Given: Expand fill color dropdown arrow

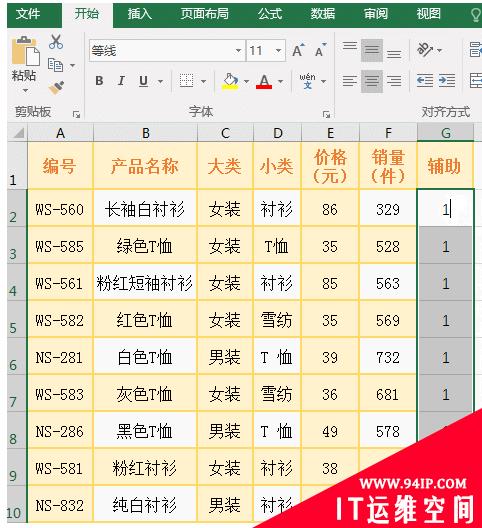Looking at the screenshot, I should click(246, 81).
